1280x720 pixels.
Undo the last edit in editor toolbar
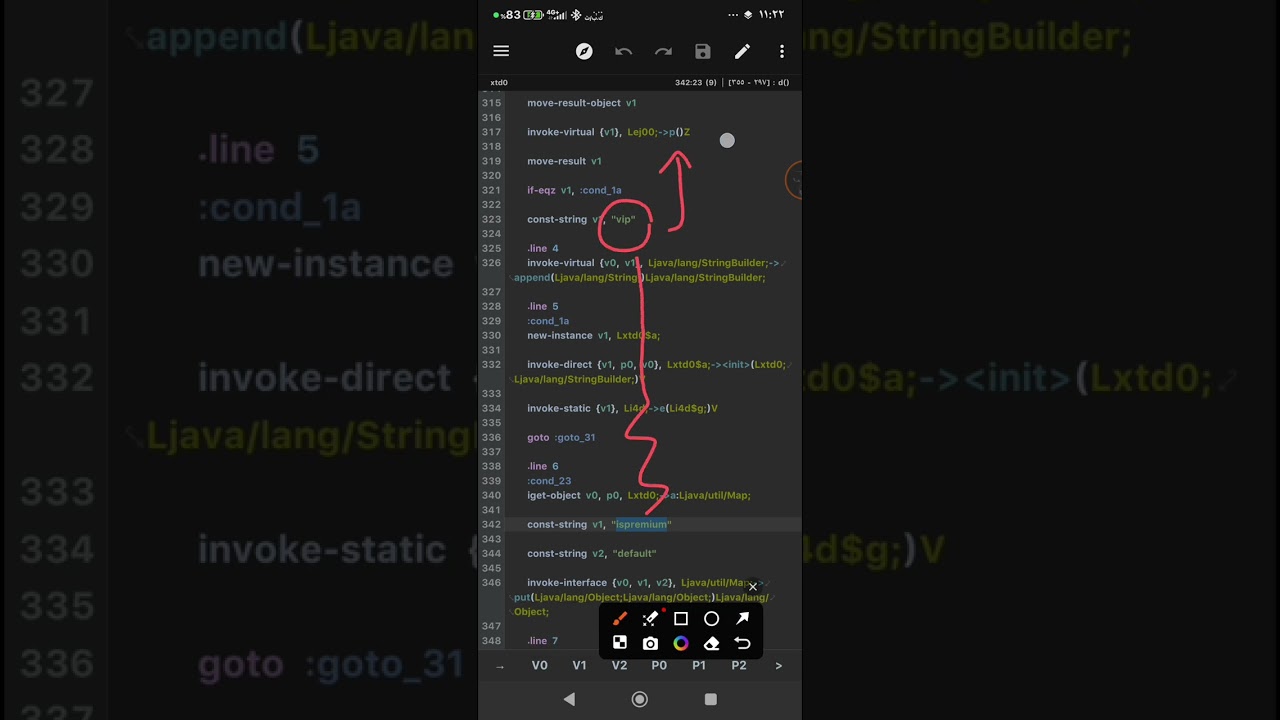pos(623,51)
